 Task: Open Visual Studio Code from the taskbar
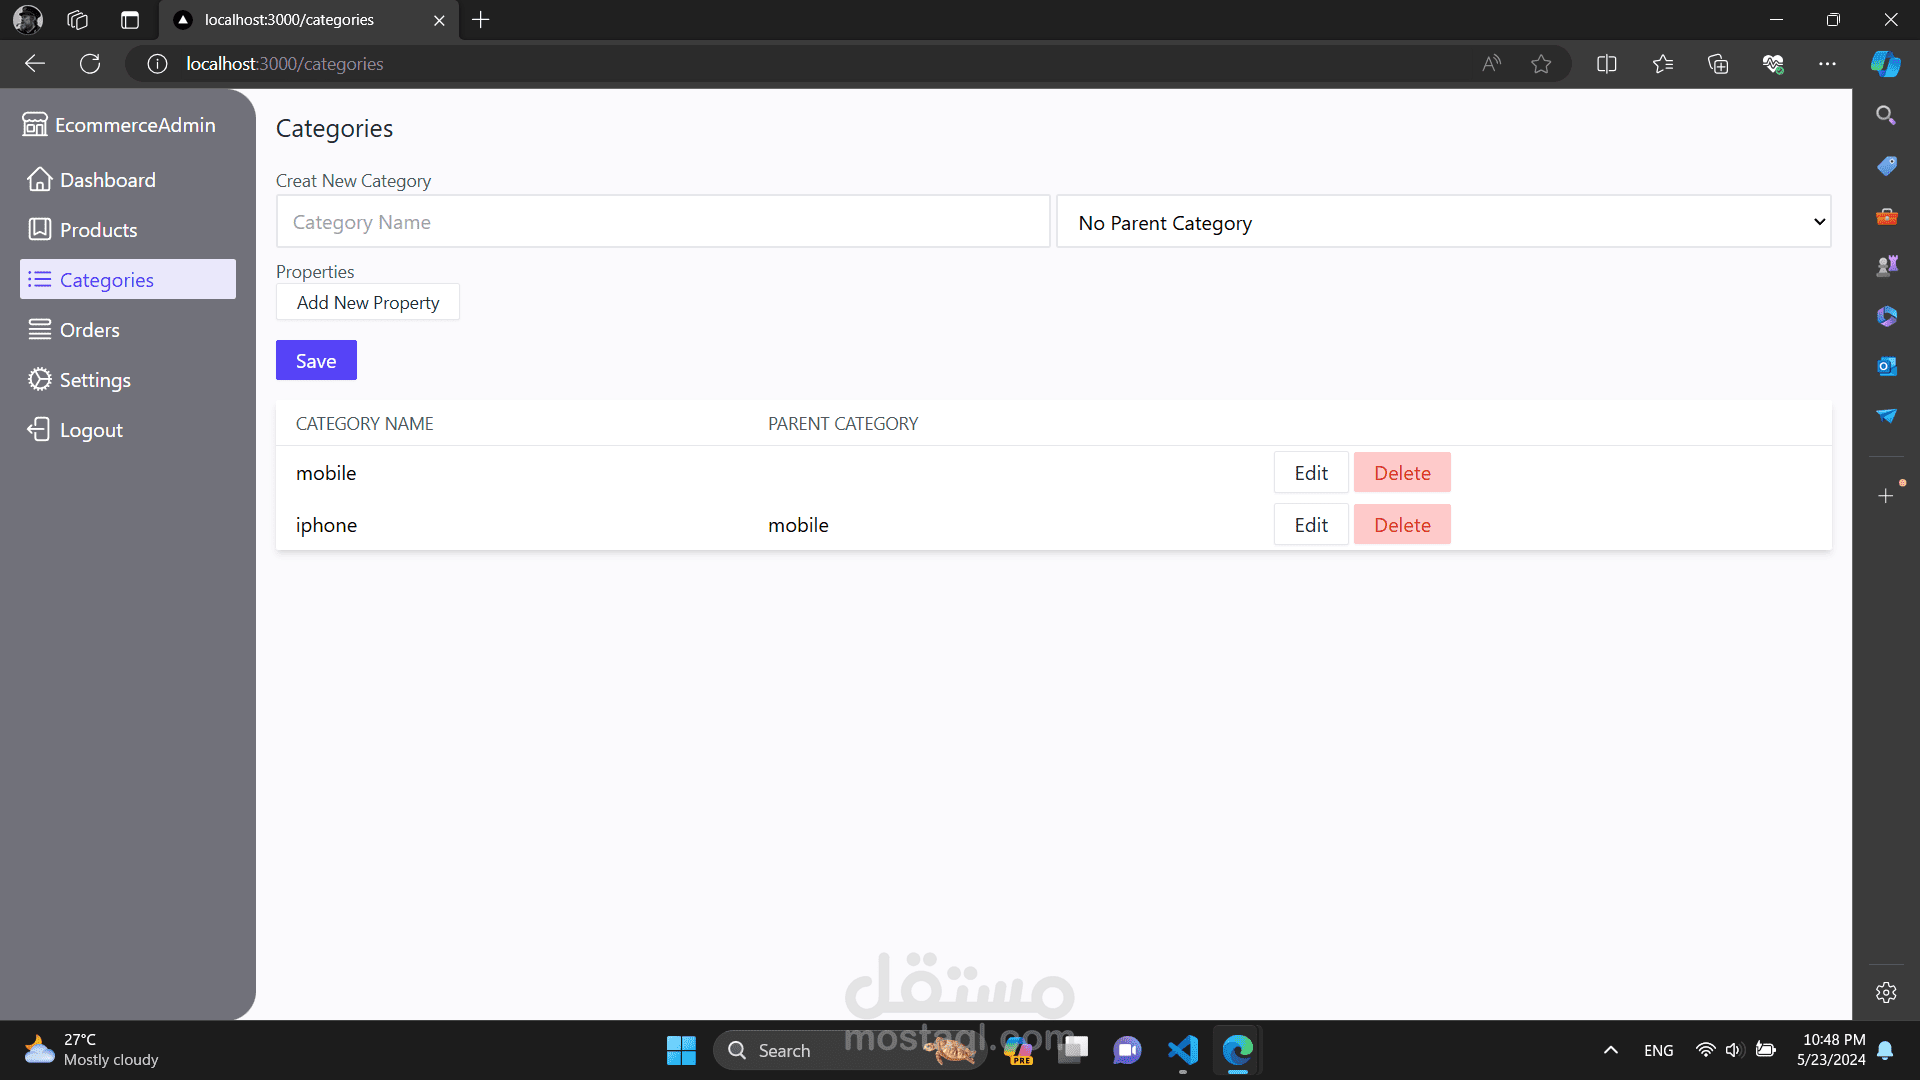(1183, 1050)
